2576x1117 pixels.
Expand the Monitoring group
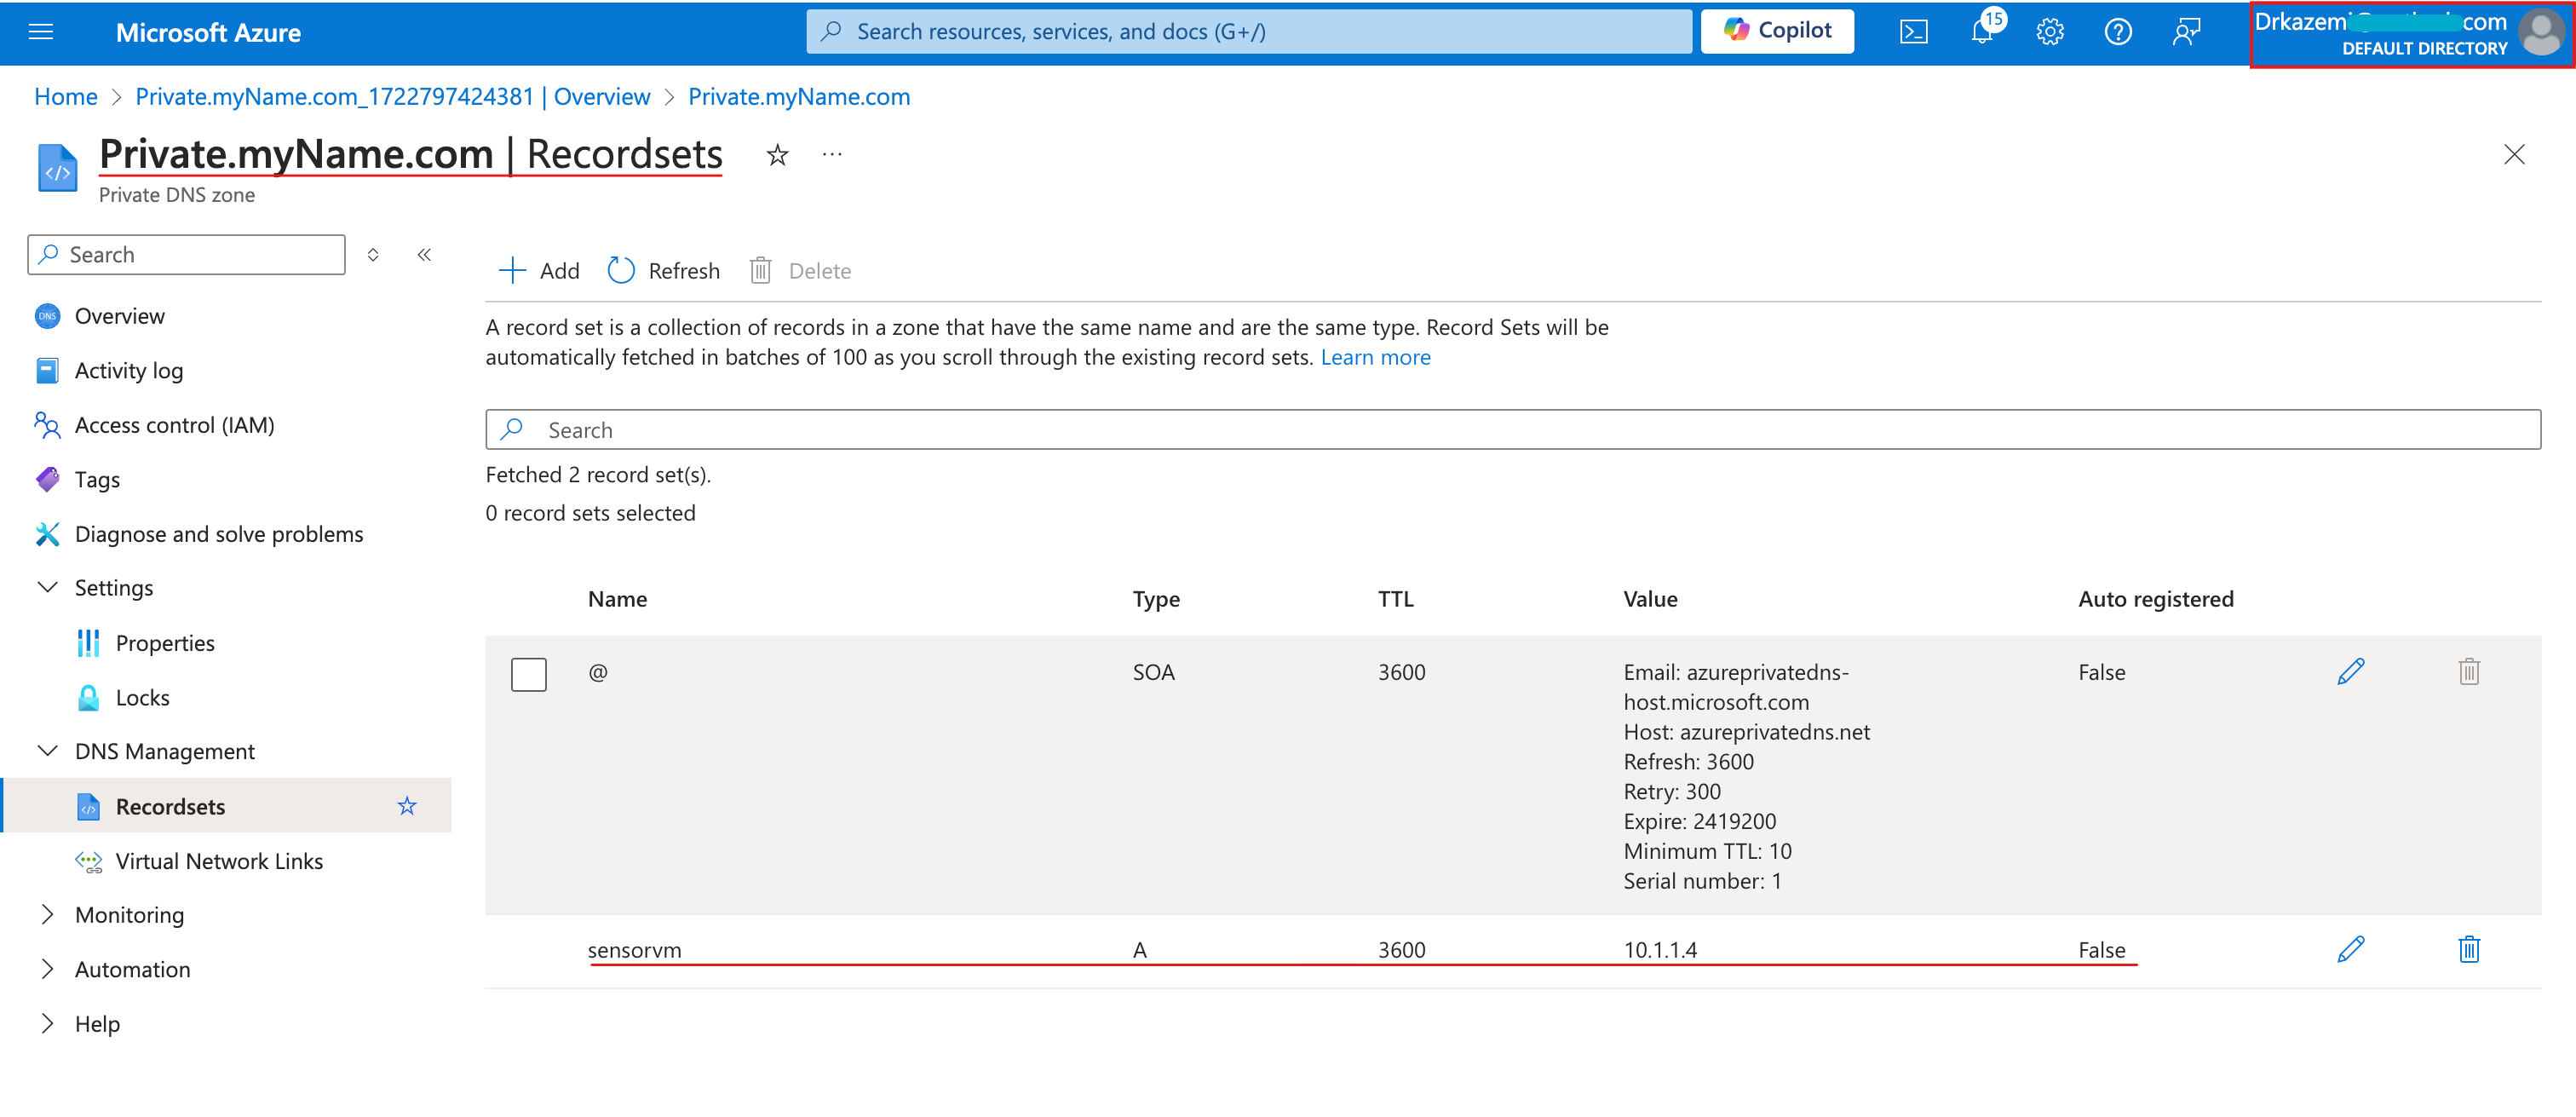click(47, 916)
